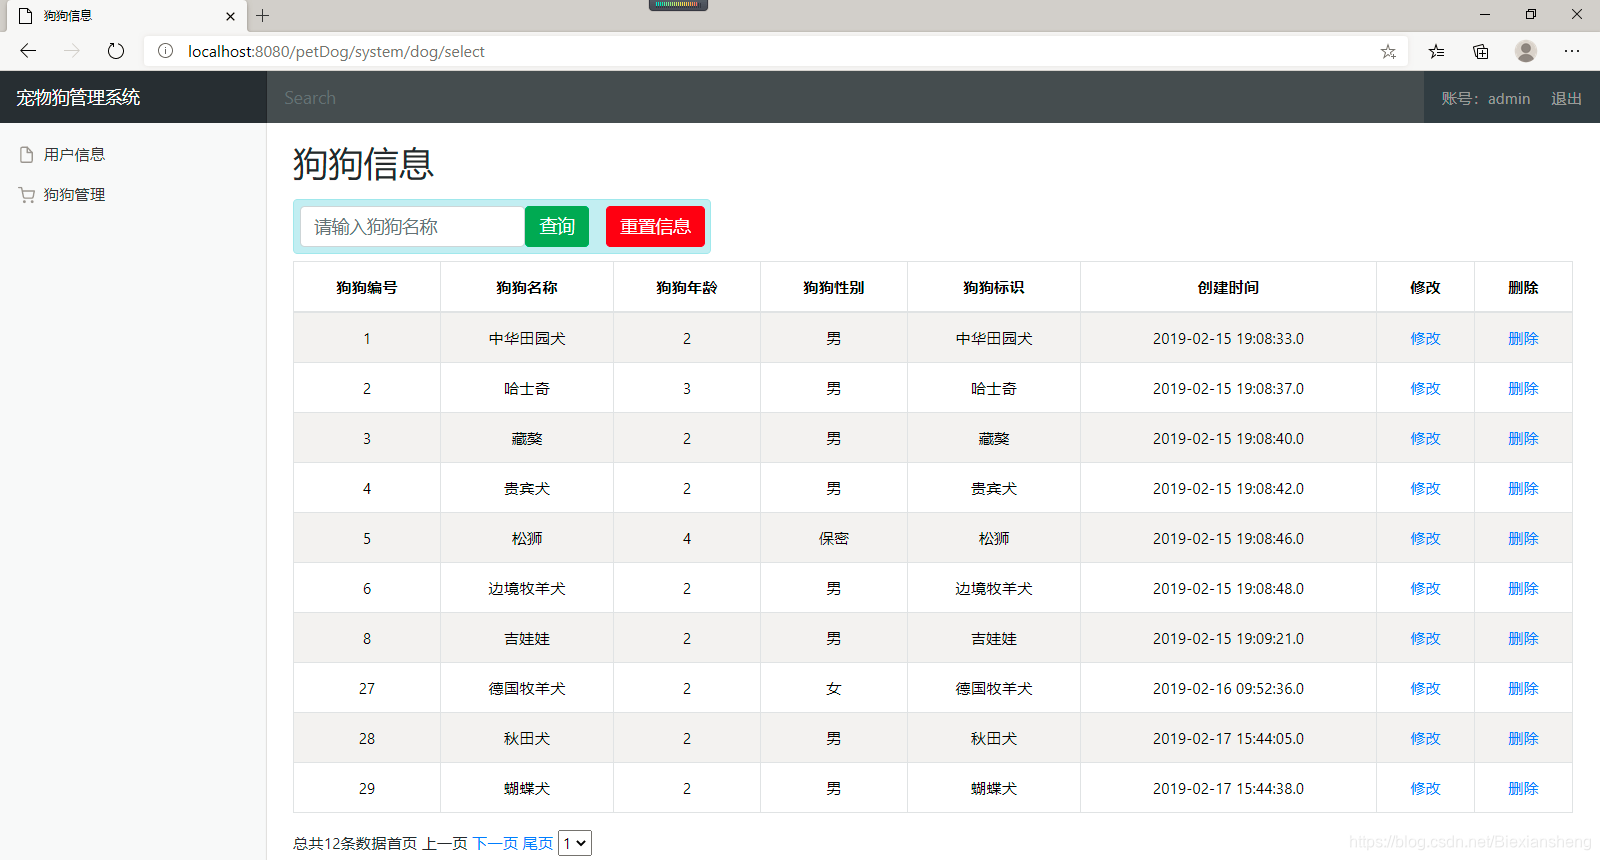Viewport: 1600px width, 860px height.
Task: Click the 宠物狗管理系统 brand title
Action: (x=78, y=98)
